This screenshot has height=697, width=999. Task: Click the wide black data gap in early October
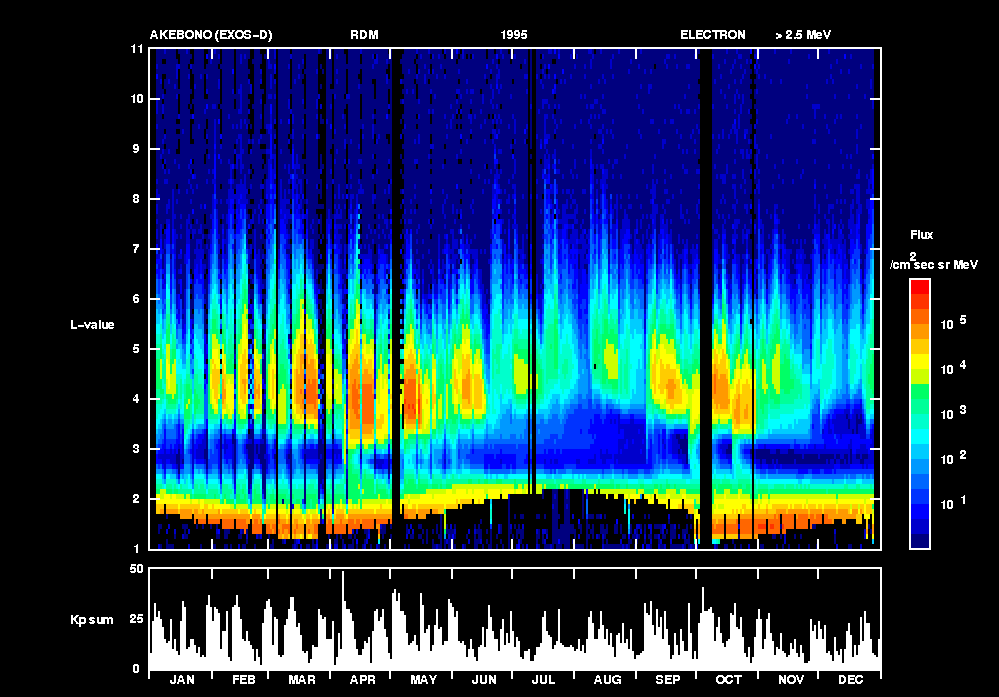pos(705,300)
